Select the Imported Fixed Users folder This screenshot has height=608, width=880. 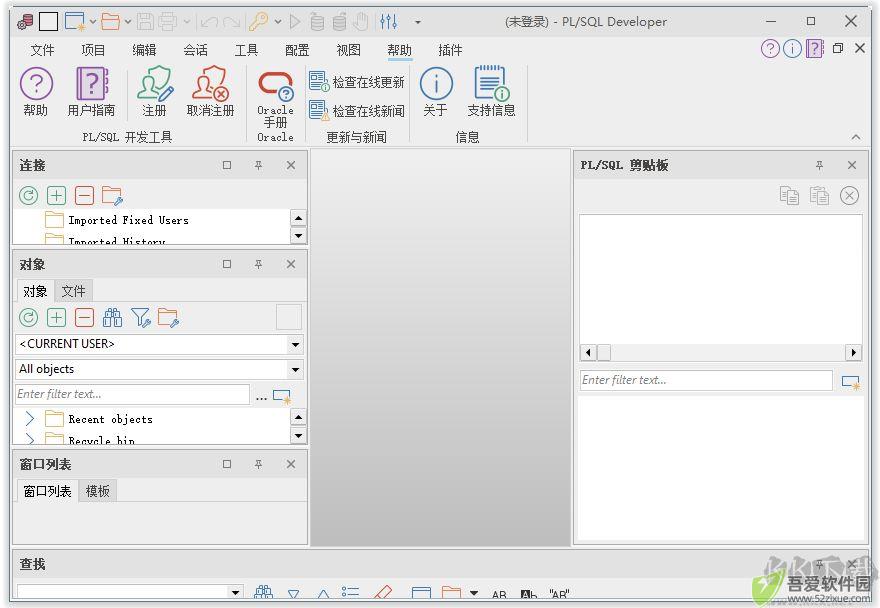128,220
